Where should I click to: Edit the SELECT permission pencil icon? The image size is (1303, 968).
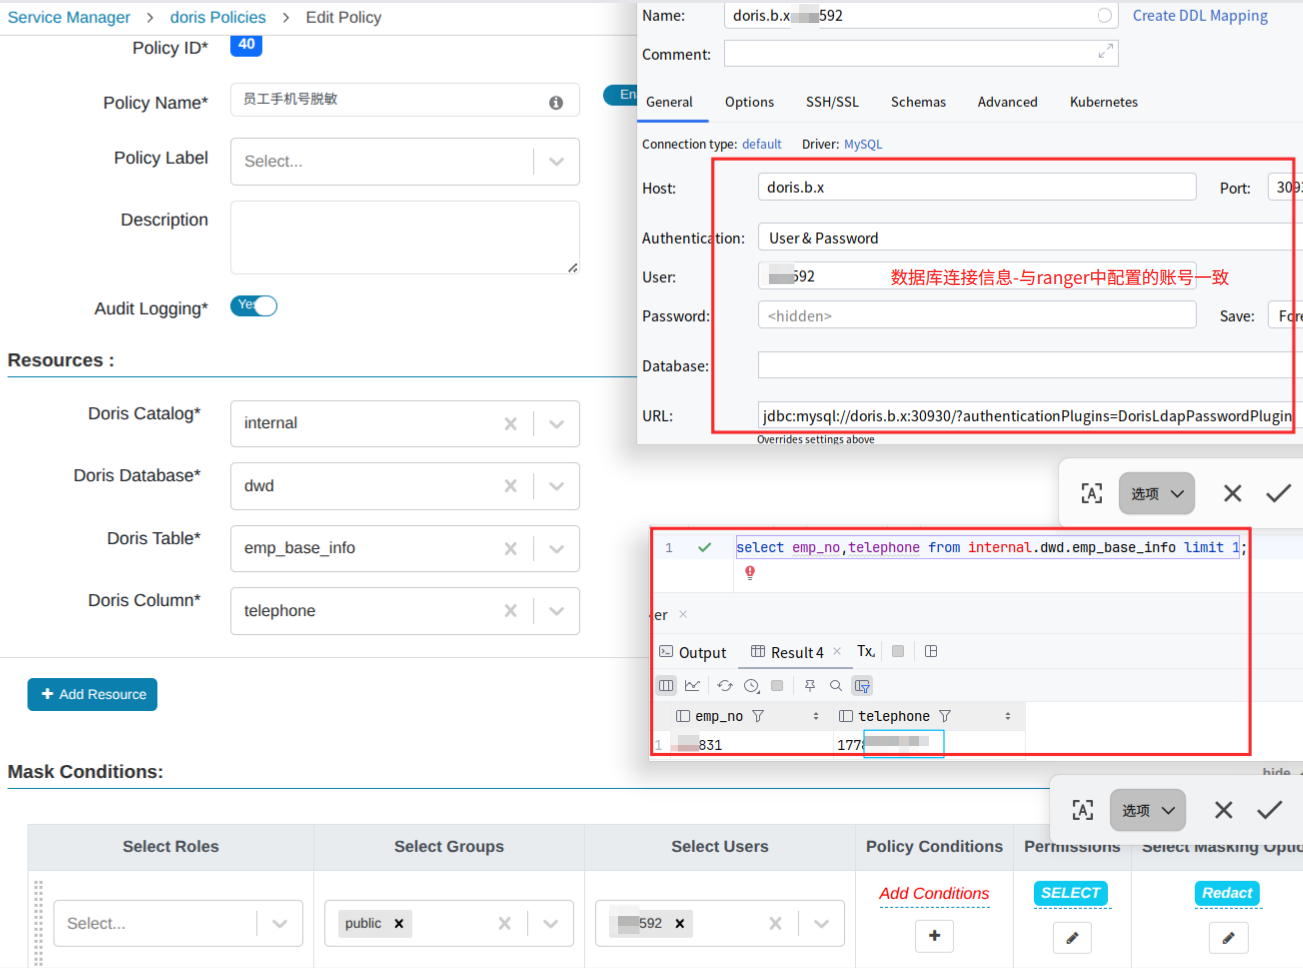tap(1072, 938)
